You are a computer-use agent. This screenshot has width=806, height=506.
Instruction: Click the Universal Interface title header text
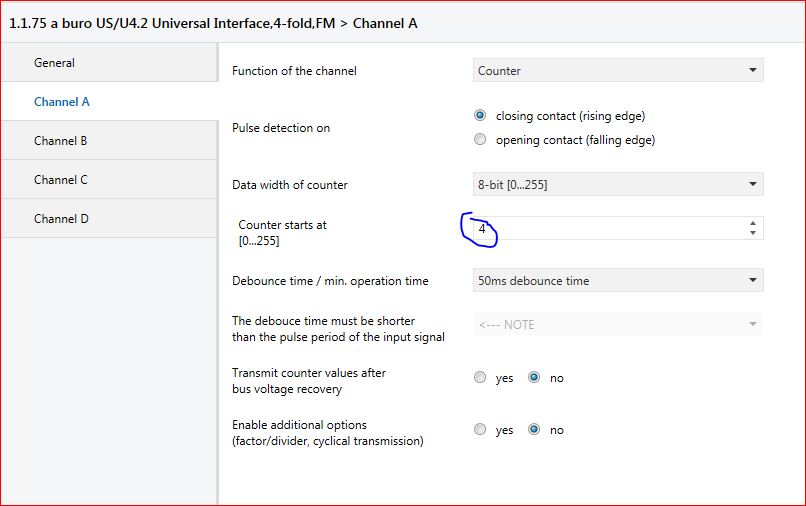click(213, 22)
